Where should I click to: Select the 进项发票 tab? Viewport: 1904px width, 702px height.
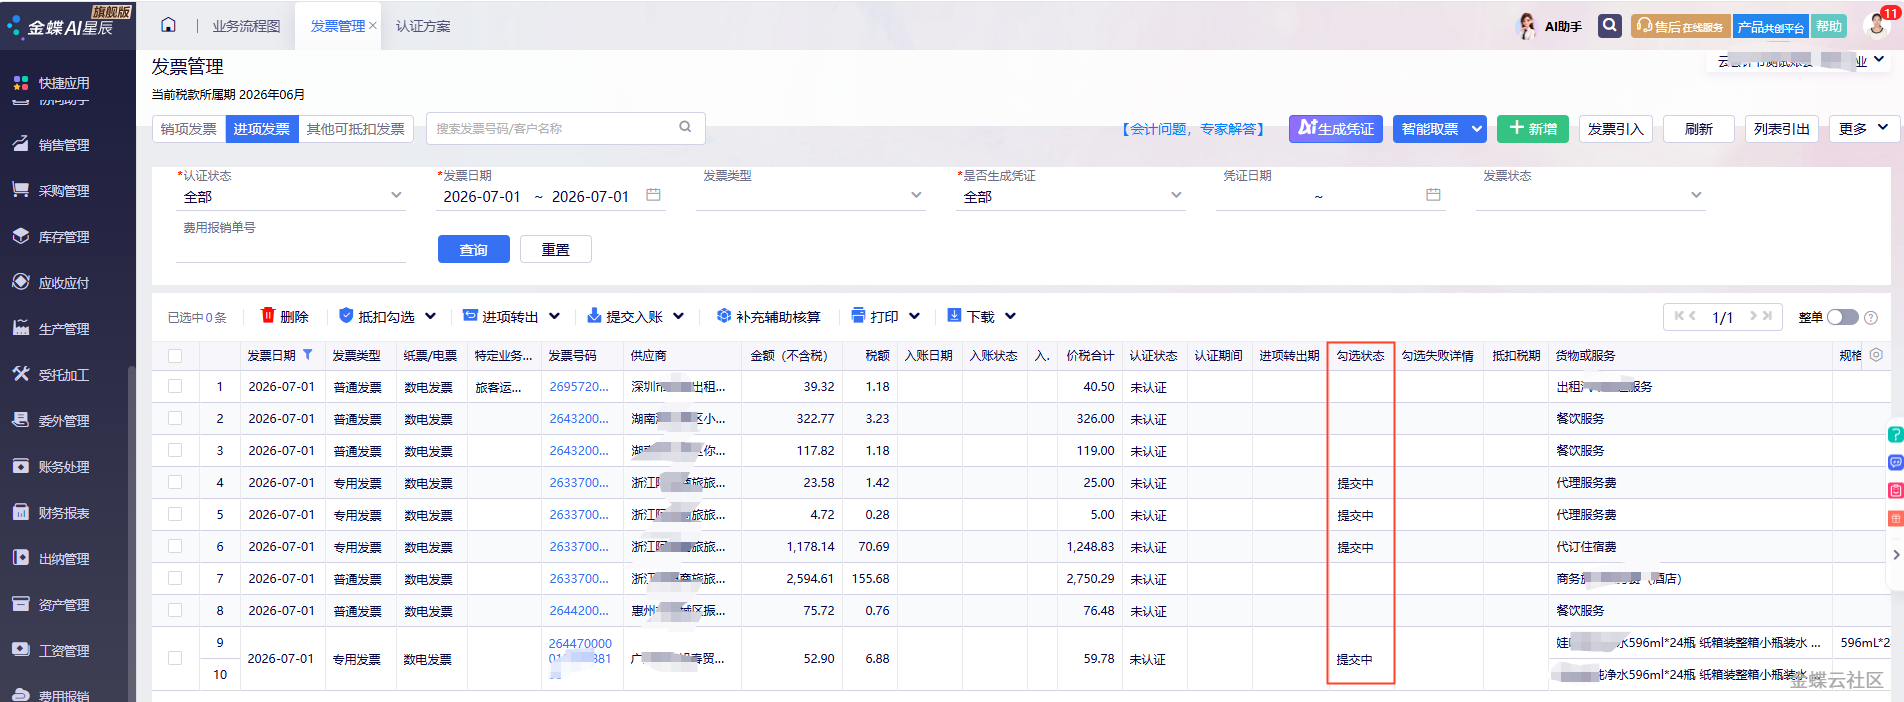click(262, 129)
